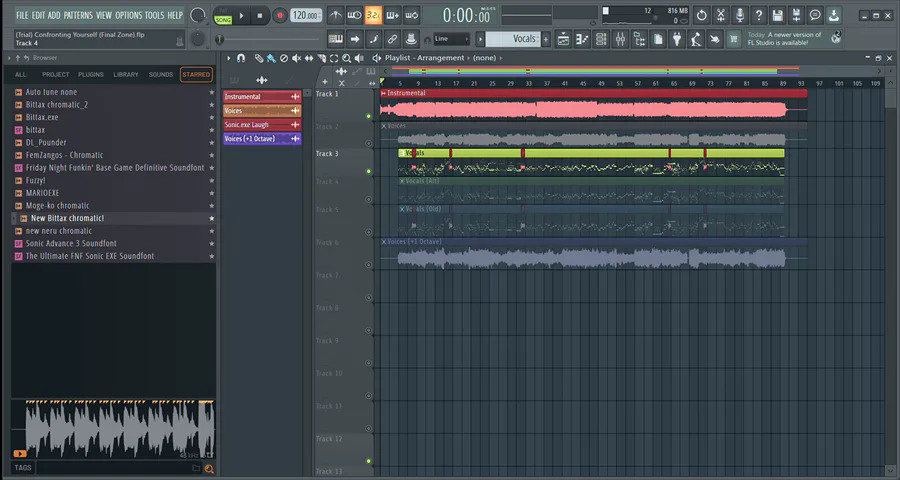Add new pattern with plus button

click(x=546, y=39)
